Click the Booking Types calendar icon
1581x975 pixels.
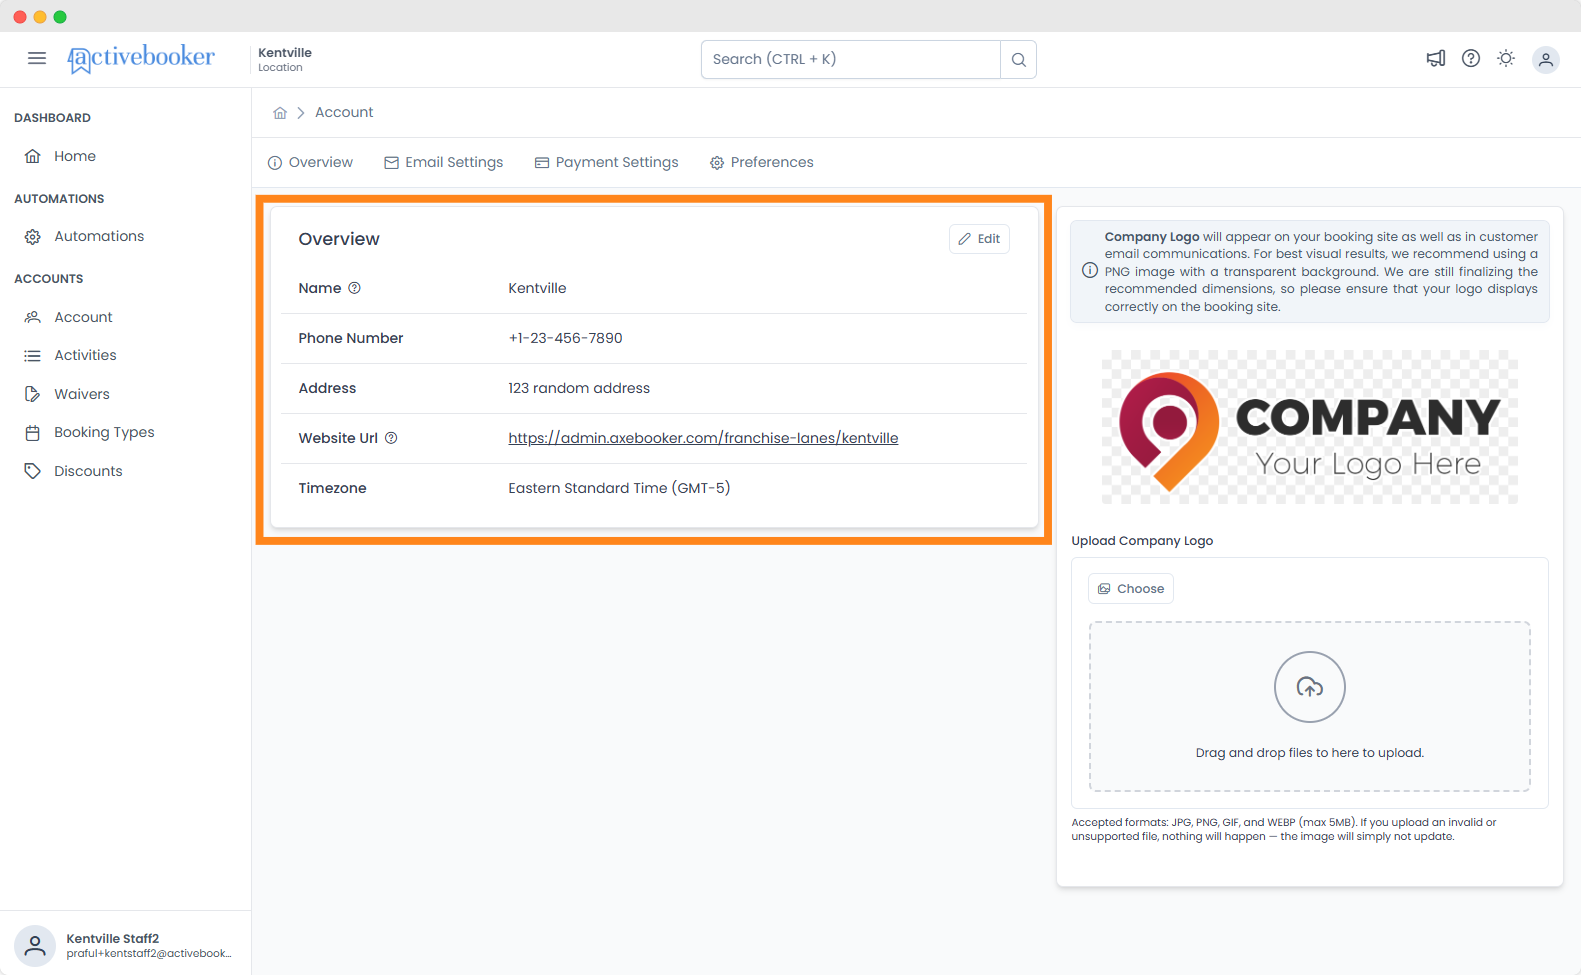[33, 433]
